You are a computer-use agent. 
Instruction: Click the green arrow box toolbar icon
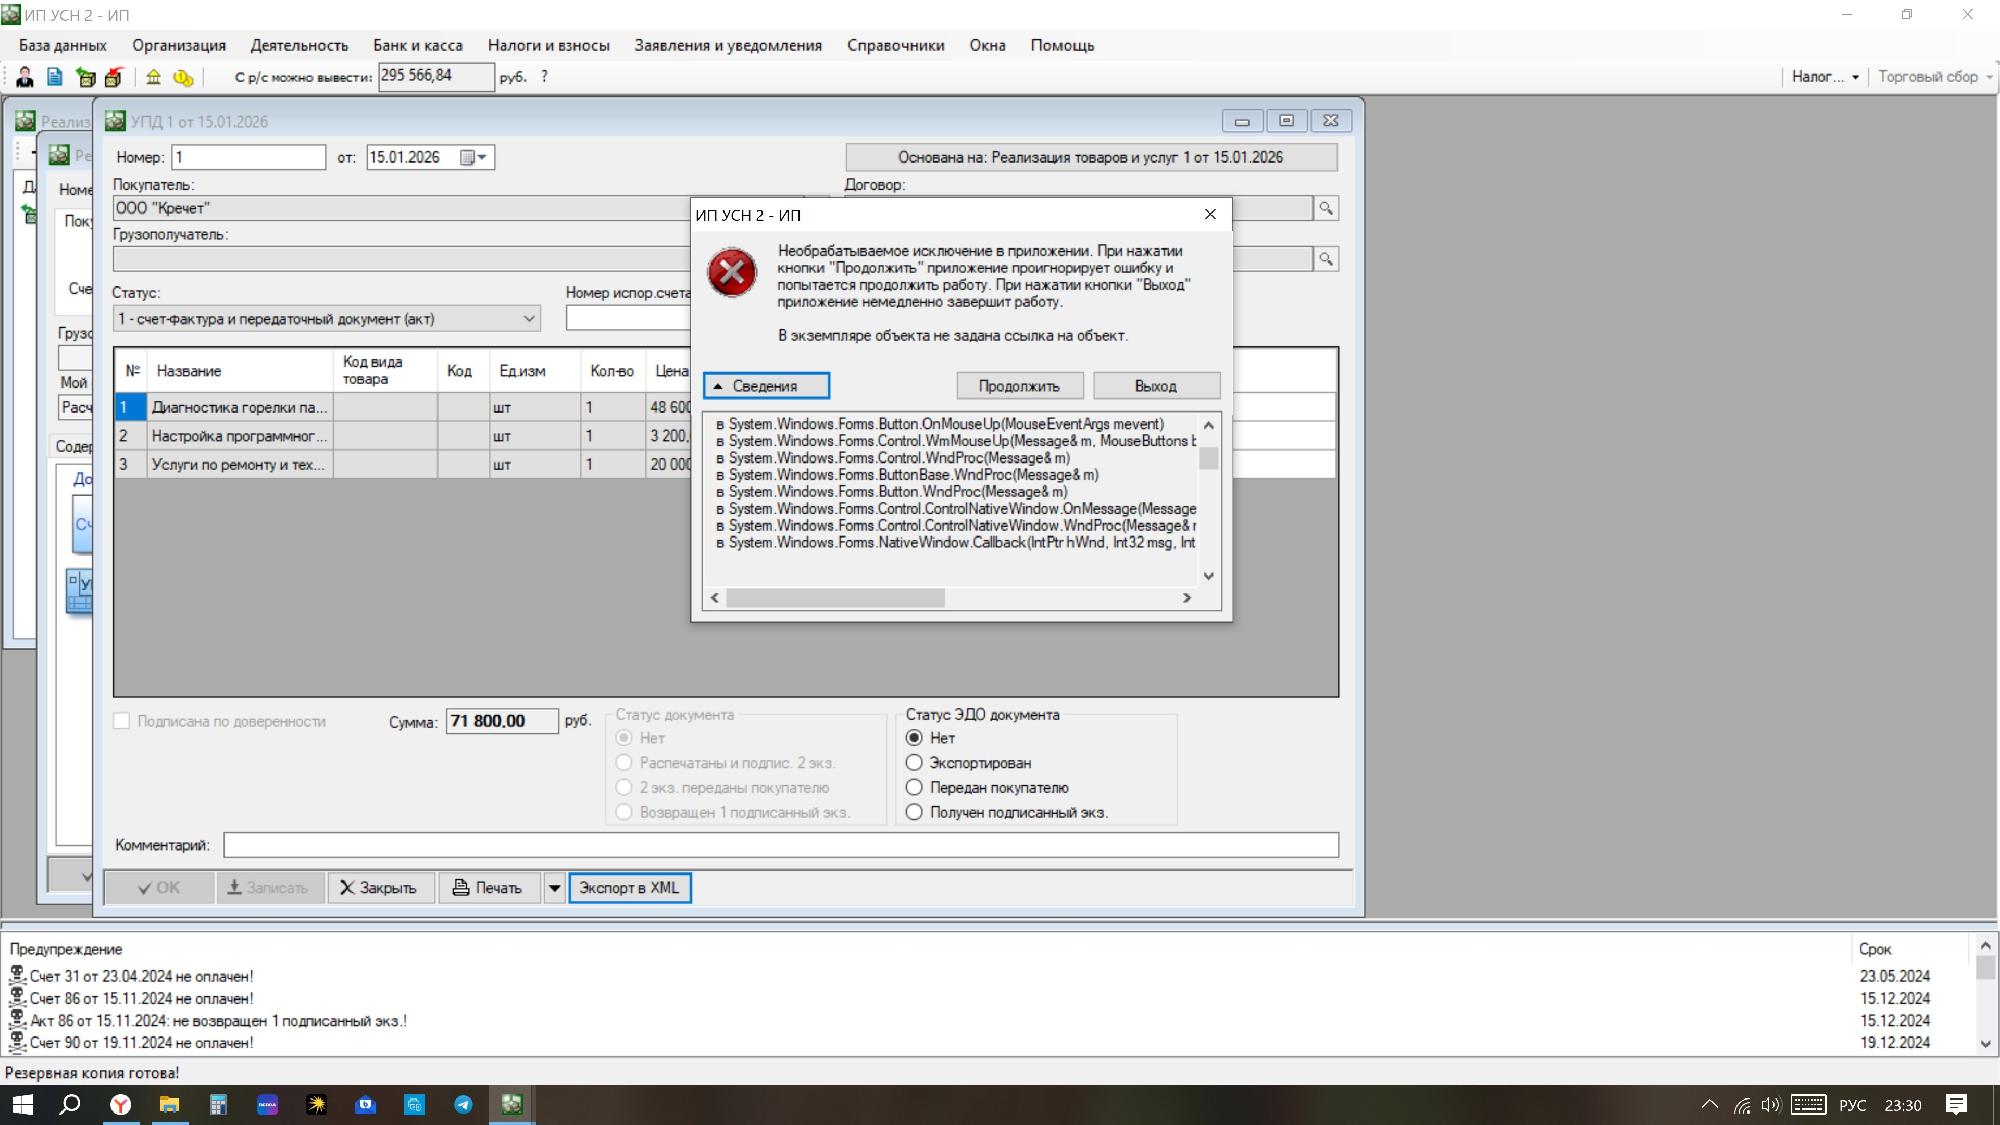(86, 77)
